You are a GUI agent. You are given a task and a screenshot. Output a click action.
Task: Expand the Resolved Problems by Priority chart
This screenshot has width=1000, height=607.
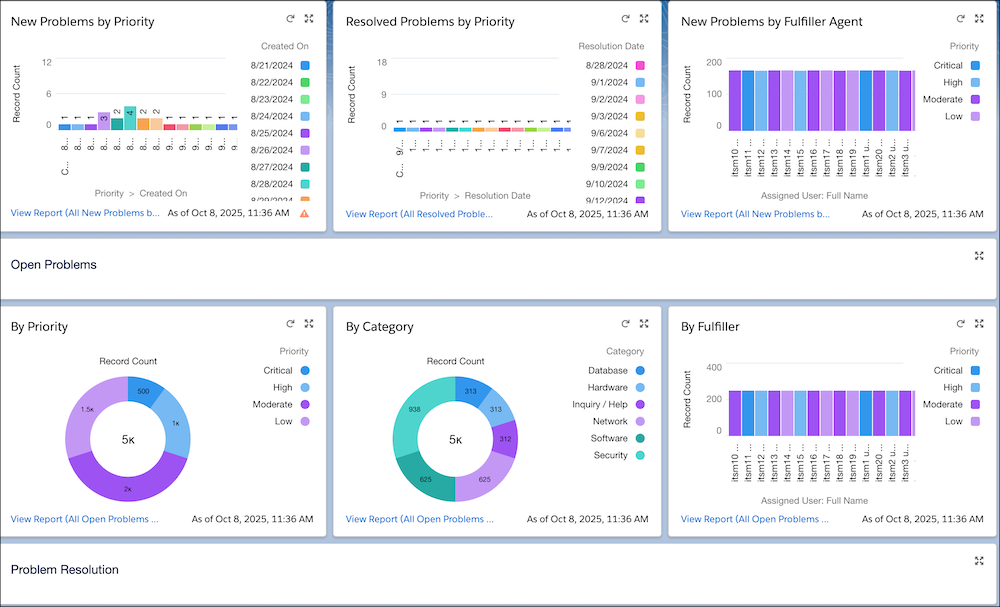click(644, 19)
